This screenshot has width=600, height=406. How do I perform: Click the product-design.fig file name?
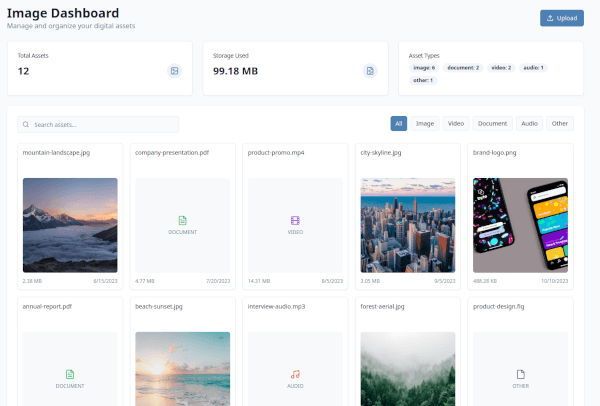pyautogui.click(x=499, y=307)
